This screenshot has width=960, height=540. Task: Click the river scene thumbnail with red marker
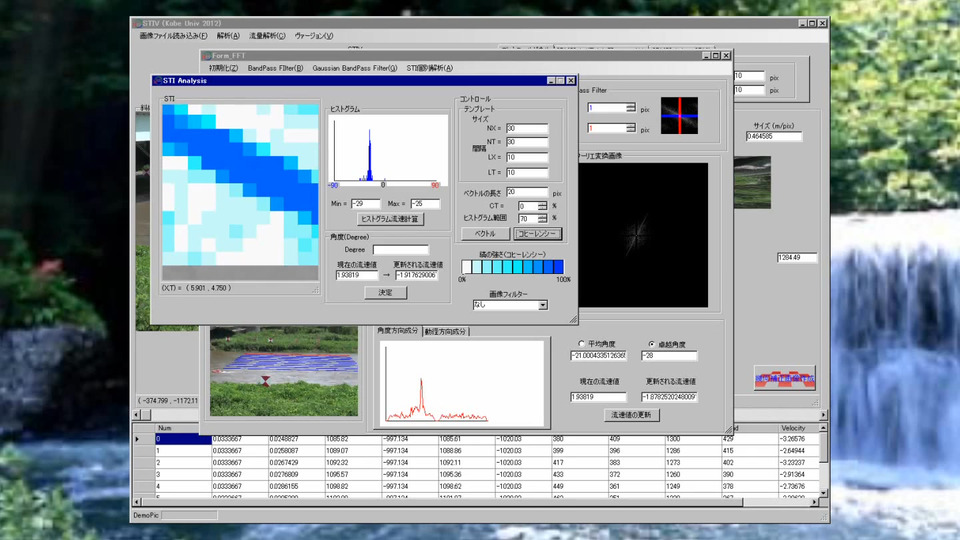(285, 370)
